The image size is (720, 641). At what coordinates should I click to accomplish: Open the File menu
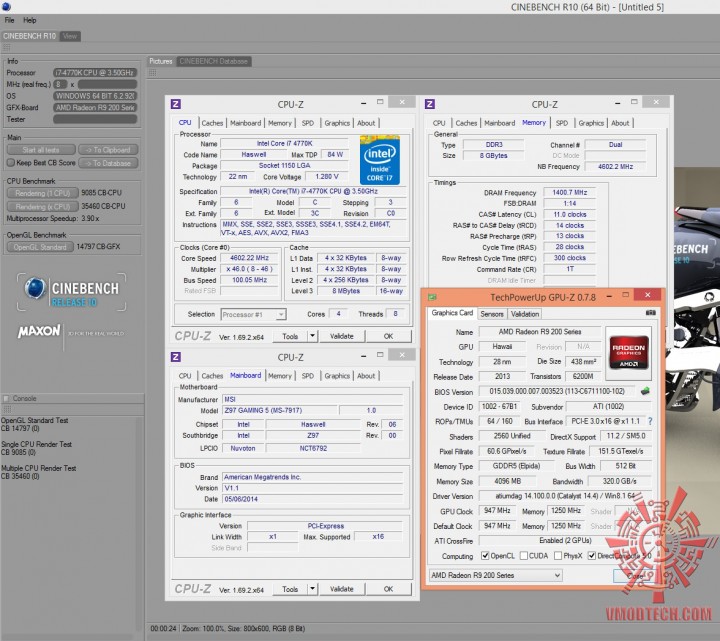[9, 20]
